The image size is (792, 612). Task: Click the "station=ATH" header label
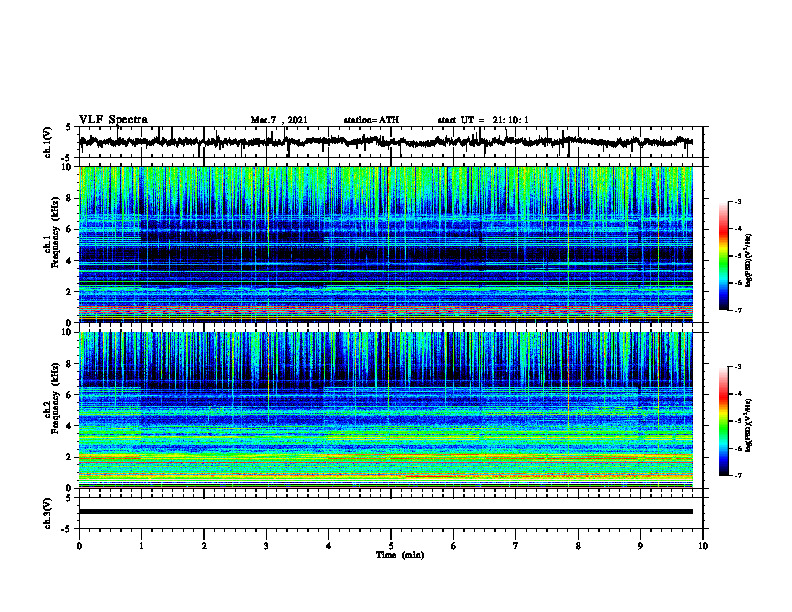tap(371, 120)
